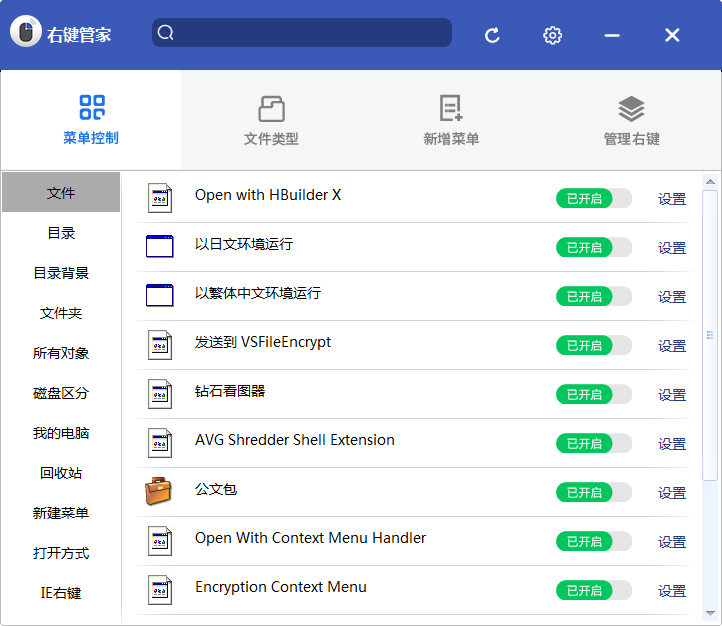Click the Open with HBuilder X file icon
This screenshot has height=626, width=722.
coord(160,198)
